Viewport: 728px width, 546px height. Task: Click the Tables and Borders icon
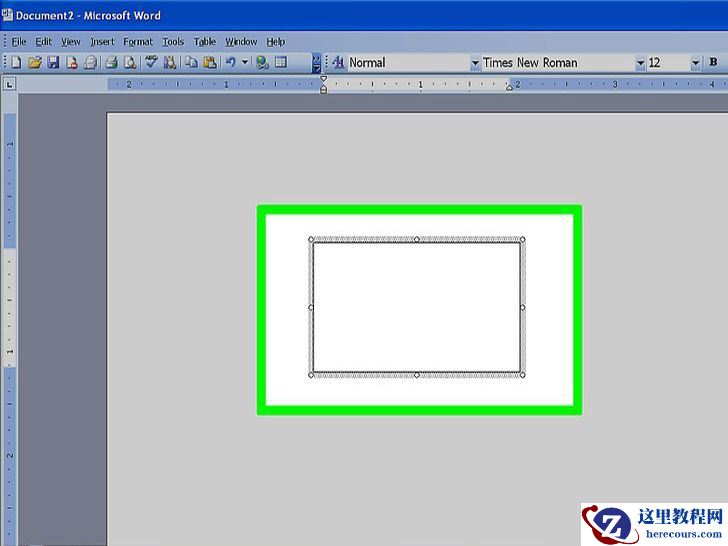click(281, 62)
